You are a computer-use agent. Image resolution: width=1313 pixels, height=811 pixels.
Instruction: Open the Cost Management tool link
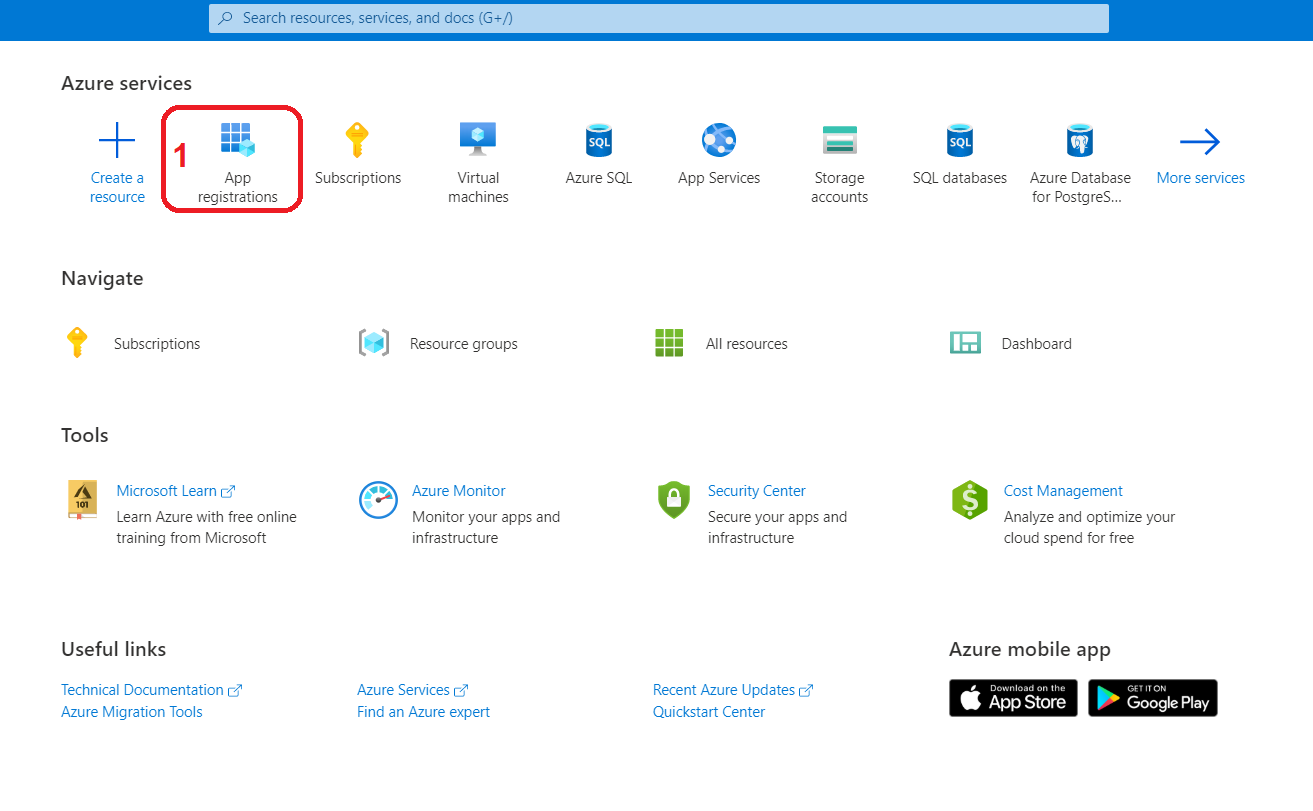[x=1063, y=491]
